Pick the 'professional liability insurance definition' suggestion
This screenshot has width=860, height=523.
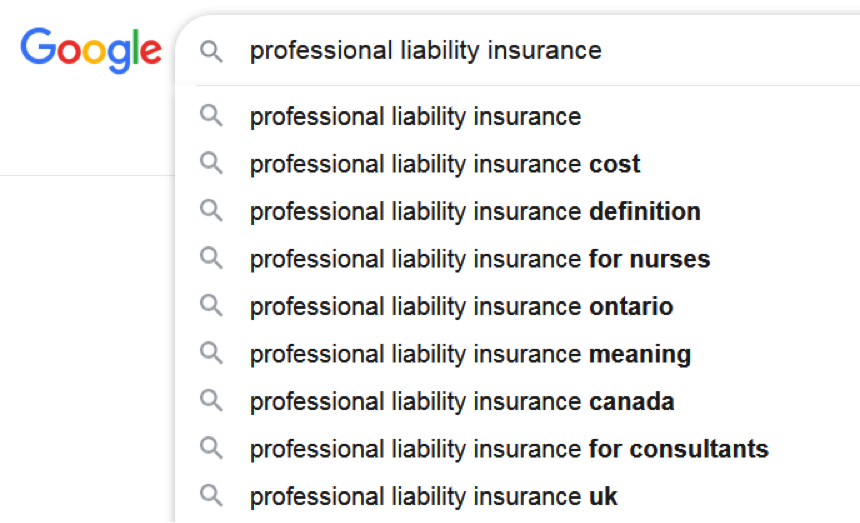pyautogui.click(x=475, y=212)
